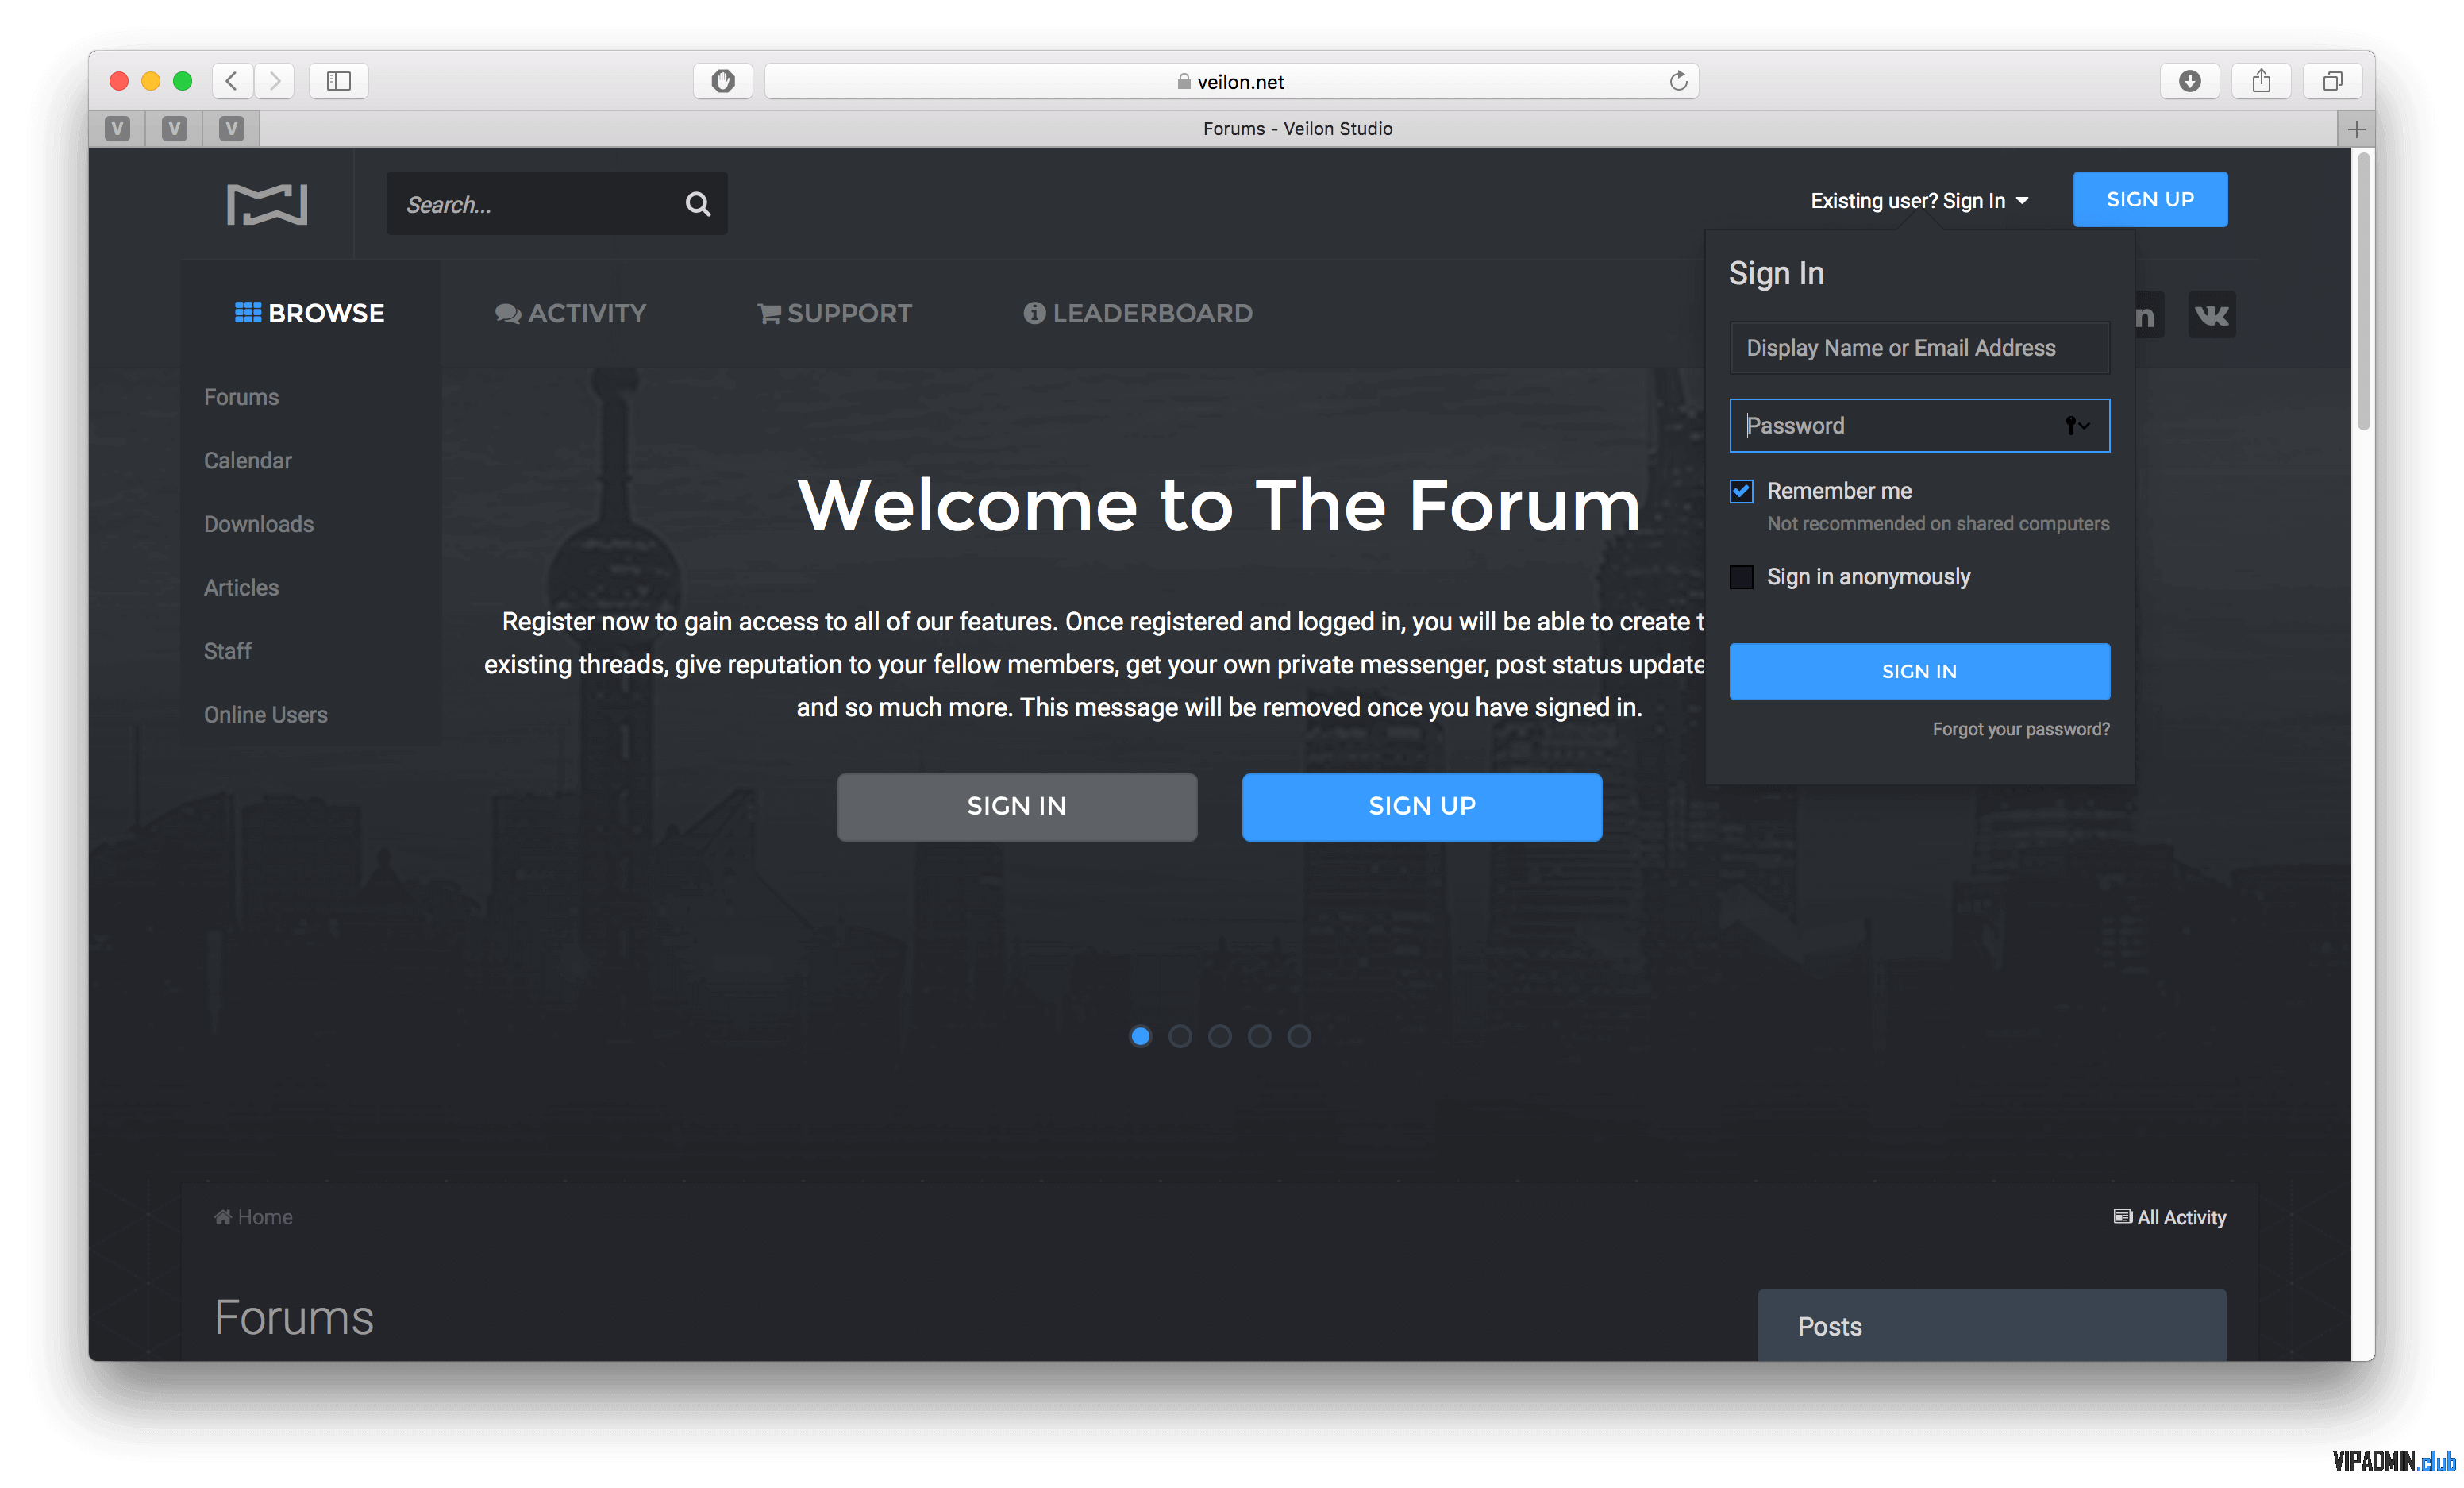Select second slider dot
Screen dimensions: 2464x1488
[x=1180, y=1036]
